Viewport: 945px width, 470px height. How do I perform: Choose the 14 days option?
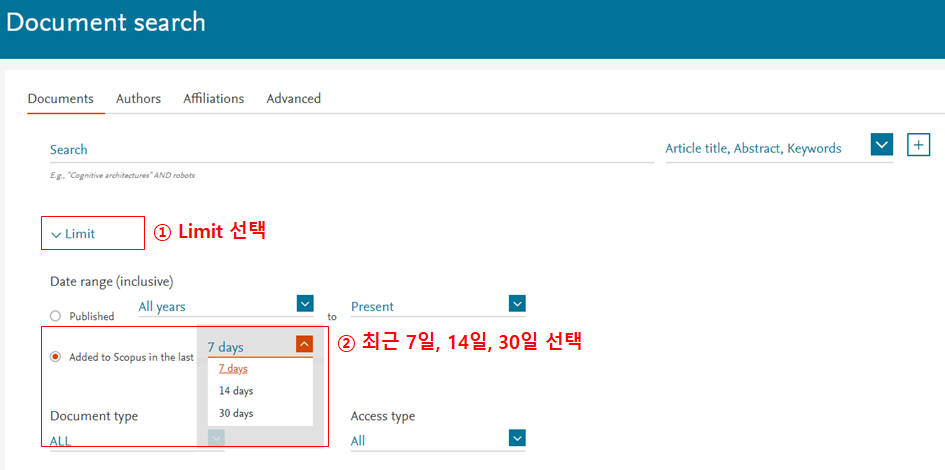(x=236, y=391)
